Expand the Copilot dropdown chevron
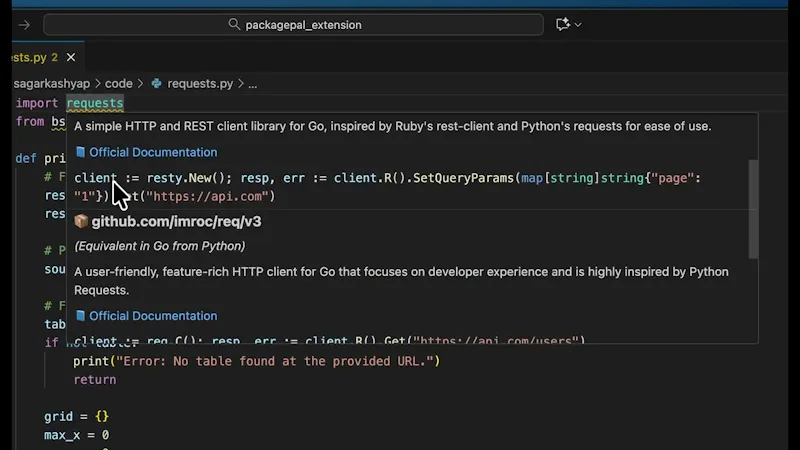Viewport: 800px width, 450px height. tap(578, 24)
